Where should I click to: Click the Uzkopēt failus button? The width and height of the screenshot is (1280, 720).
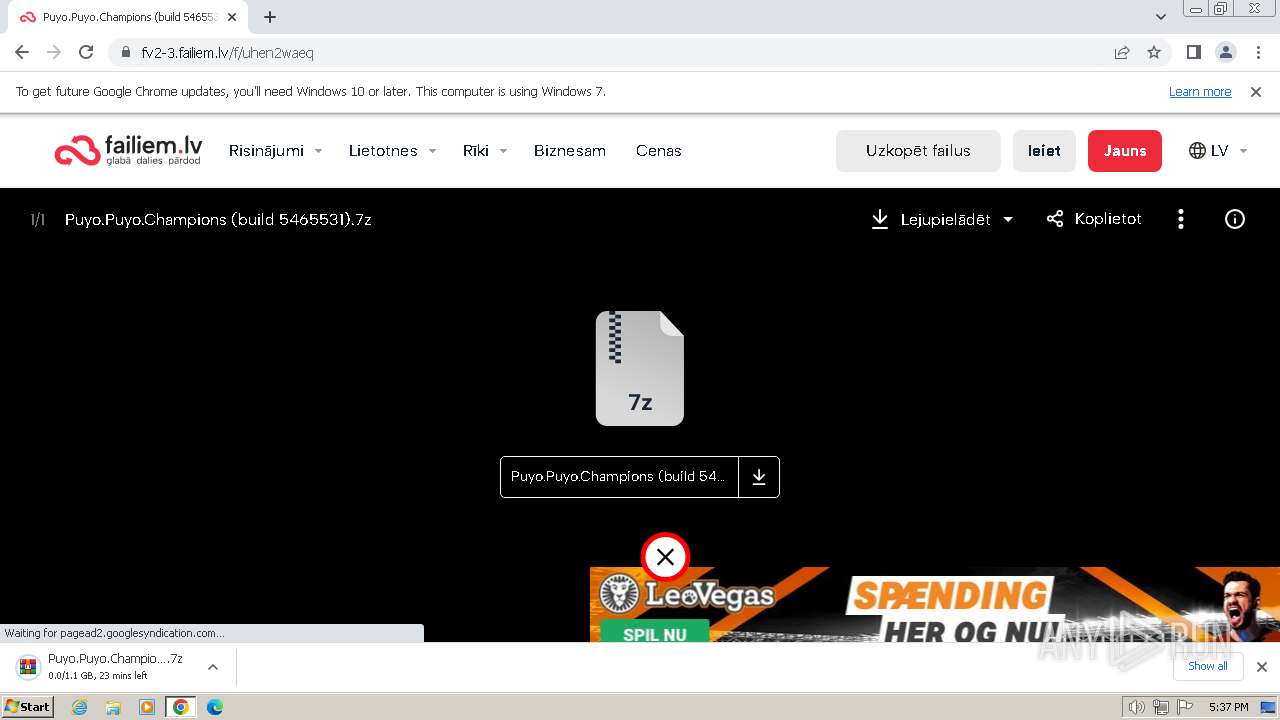tap(918, 151)
